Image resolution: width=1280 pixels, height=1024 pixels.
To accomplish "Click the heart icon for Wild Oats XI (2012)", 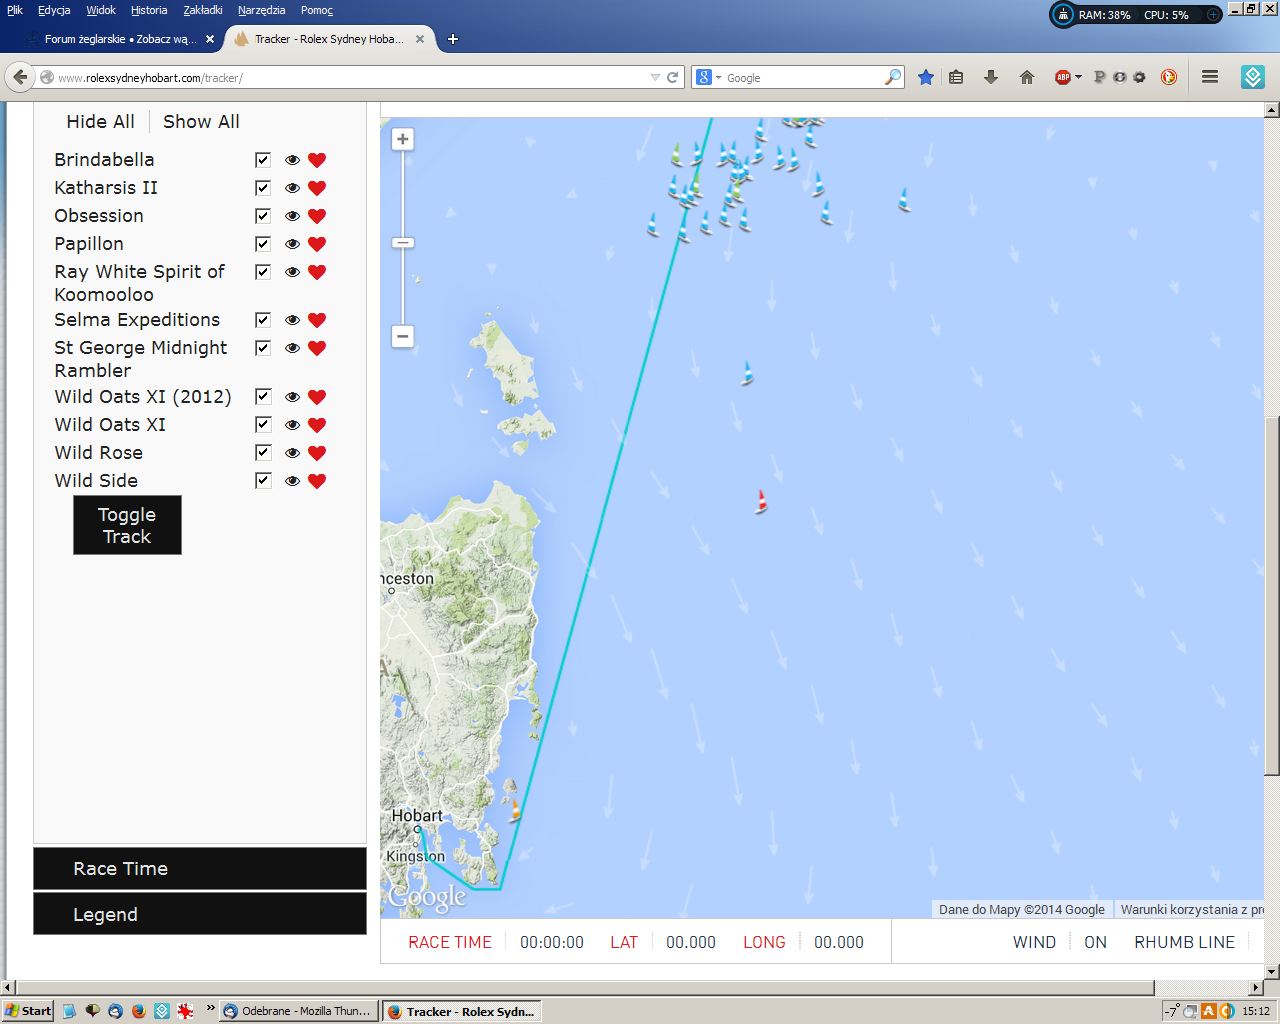I will [317, 397].
